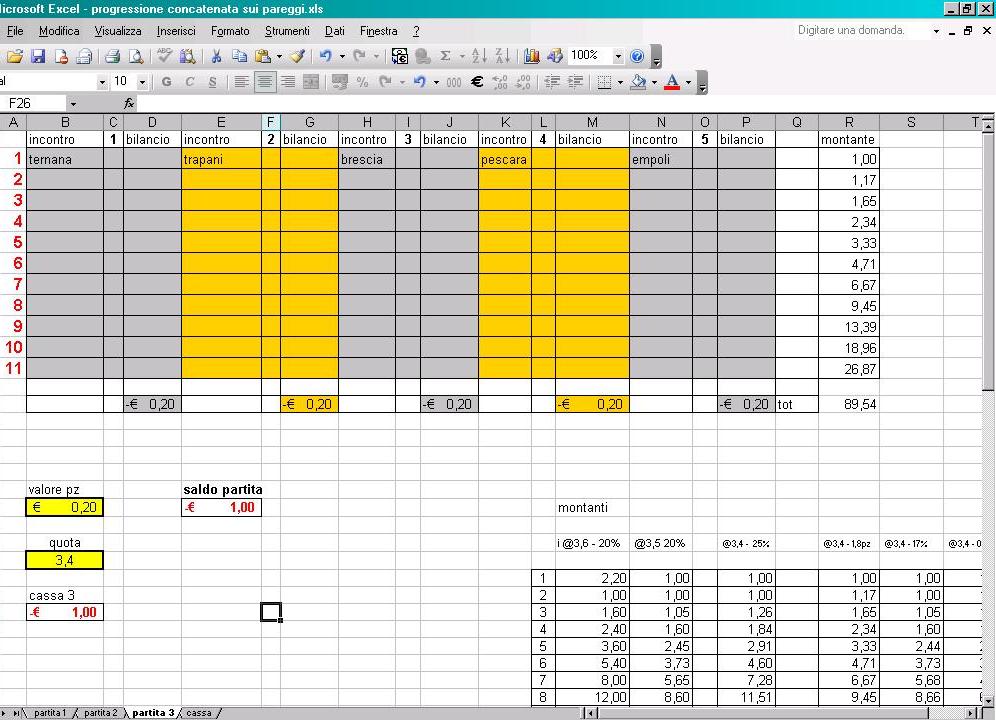This screenshot has height=720, width=996.
Task: Open the Chart Wizard
Action: coord(531,57)
